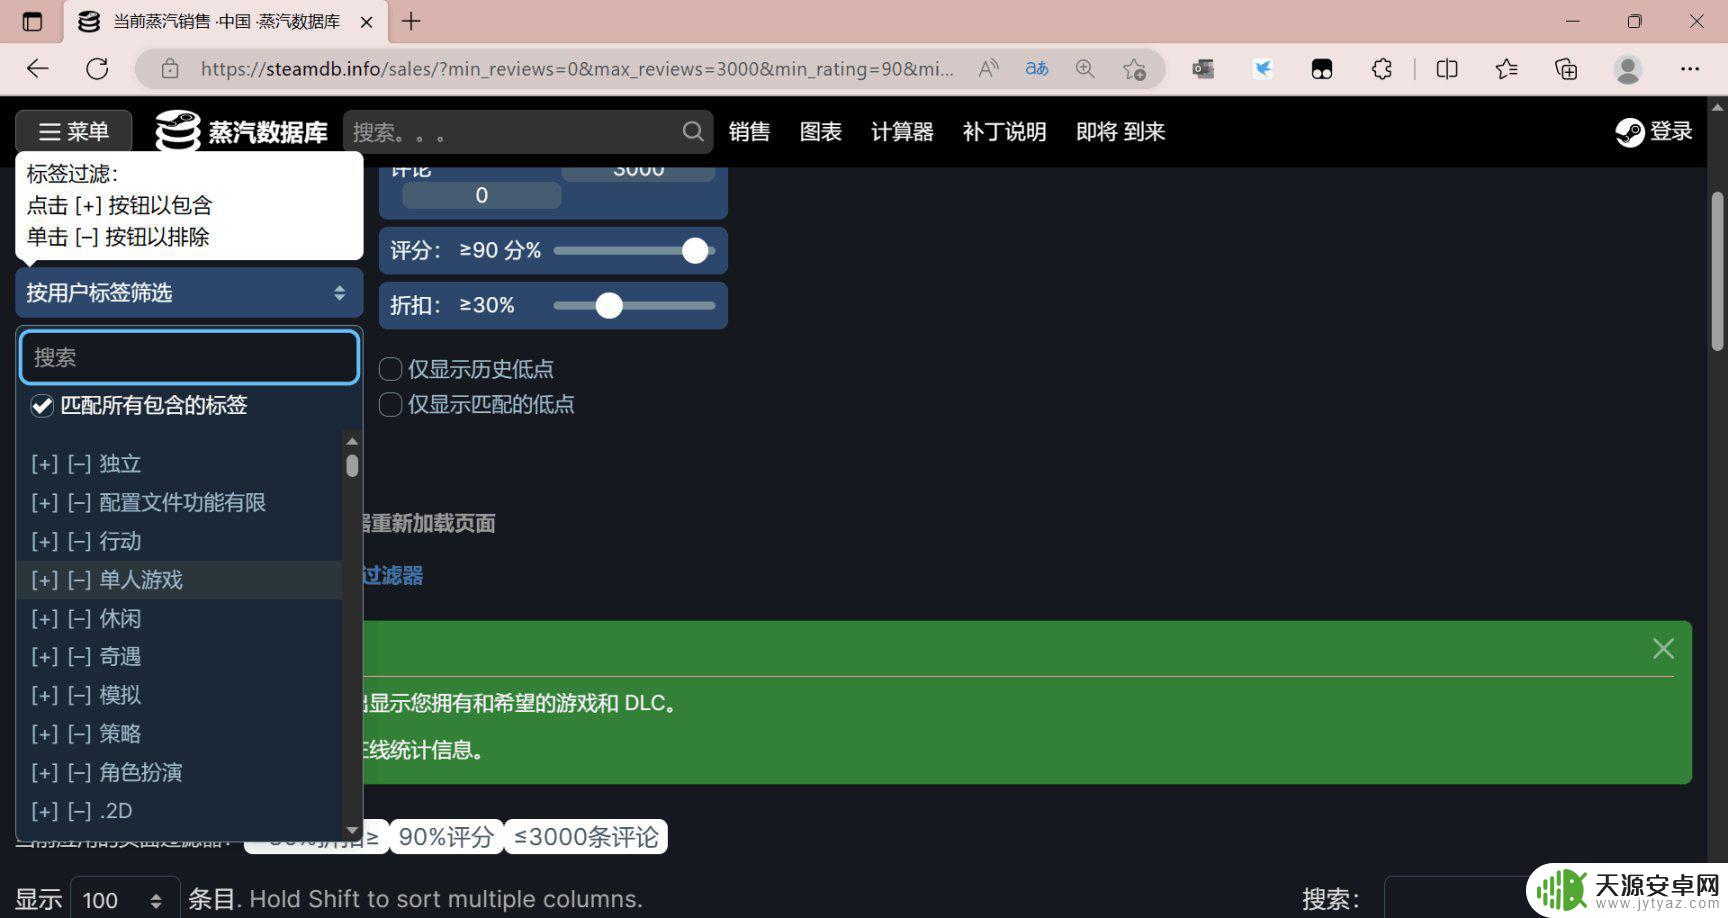The height and width of the screenshot is (918, 1728).
Task: Open the translate page icon
Action: (1037, 69)
